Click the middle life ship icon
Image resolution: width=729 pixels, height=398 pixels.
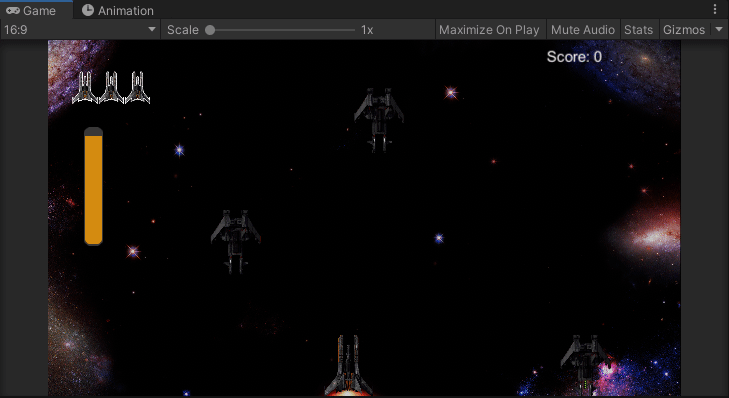111,87
